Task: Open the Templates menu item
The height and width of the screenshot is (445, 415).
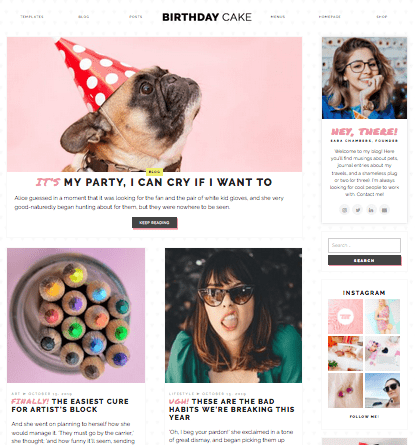Action: (x=32, y=17)
